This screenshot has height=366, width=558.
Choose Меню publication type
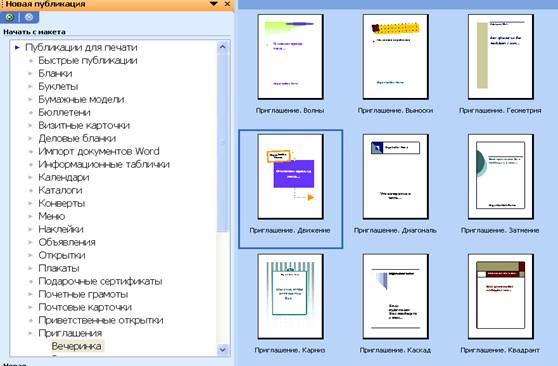[x=52, y=216]
